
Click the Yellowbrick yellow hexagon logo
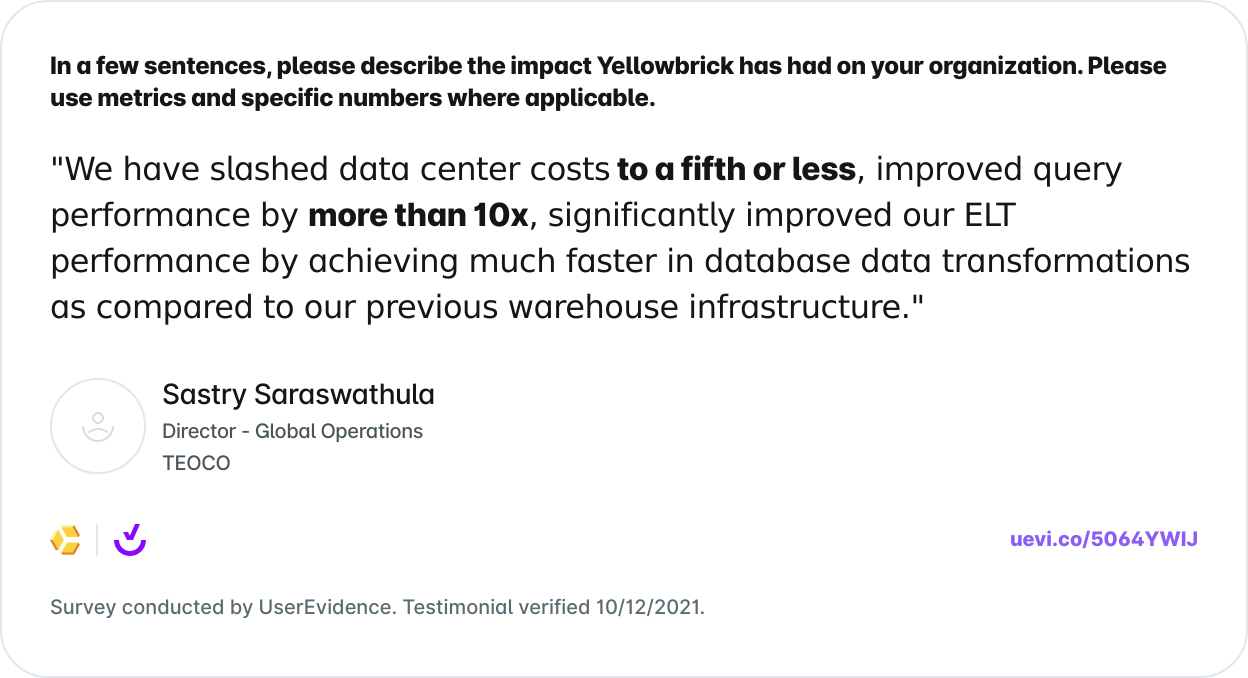click(65, 540)
